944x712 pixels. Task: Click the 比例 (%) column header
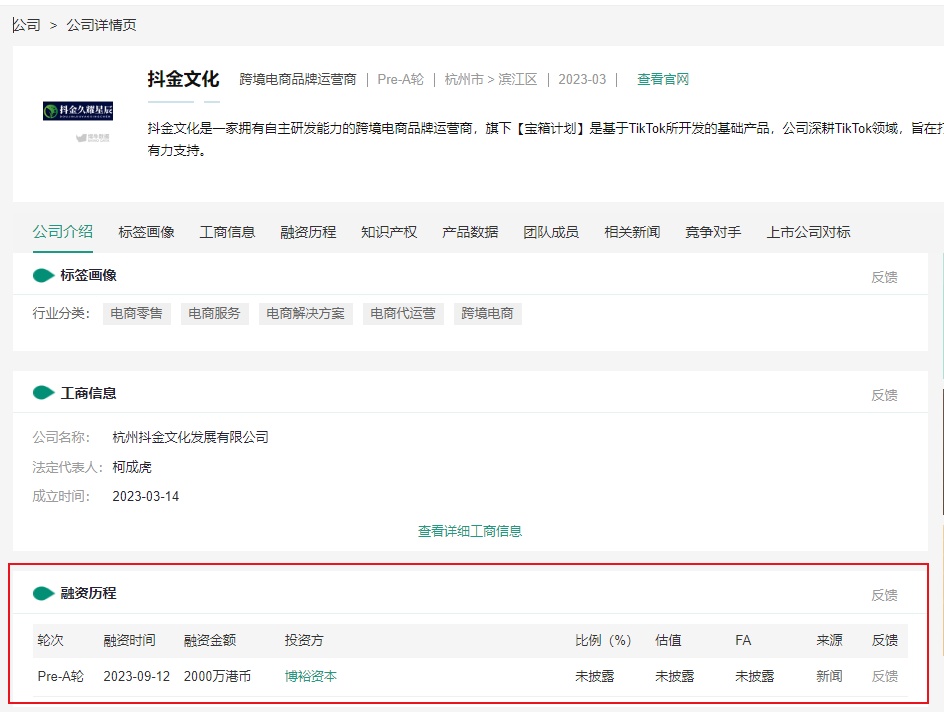pos(603,640)
